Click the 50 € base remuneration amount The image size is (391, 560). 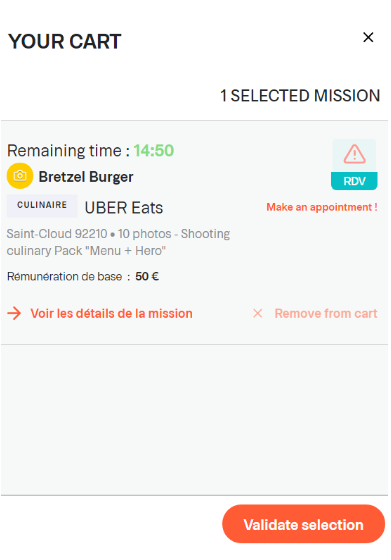tap(147, 276)
